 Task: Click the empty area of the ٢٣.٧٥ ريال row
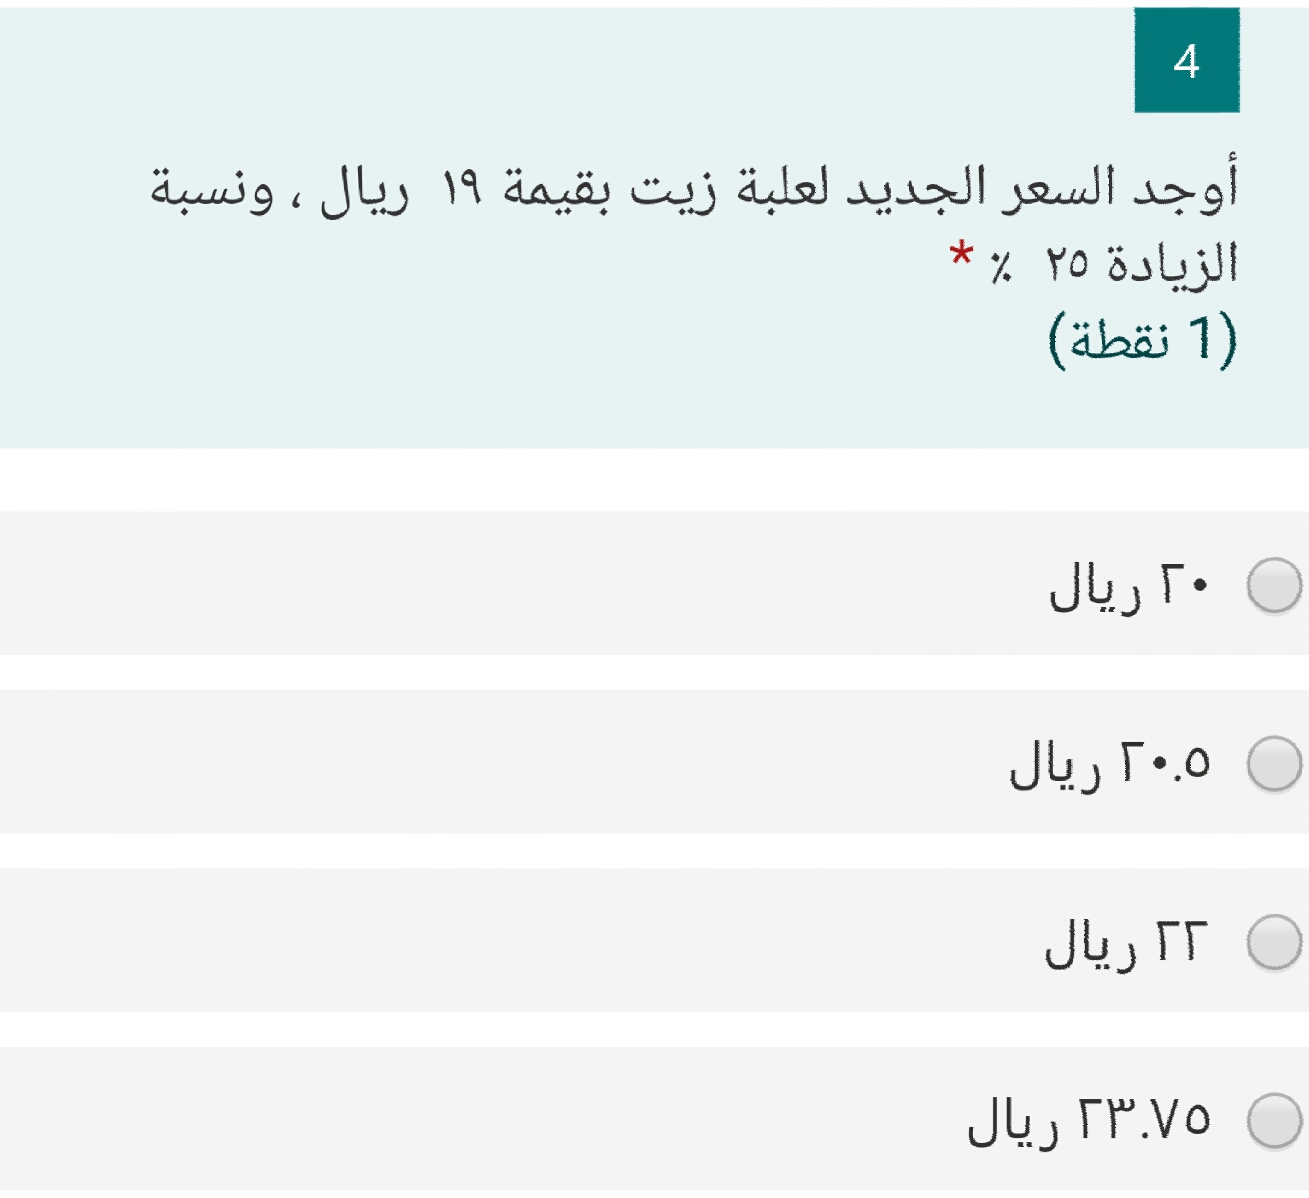(480, 1118)
